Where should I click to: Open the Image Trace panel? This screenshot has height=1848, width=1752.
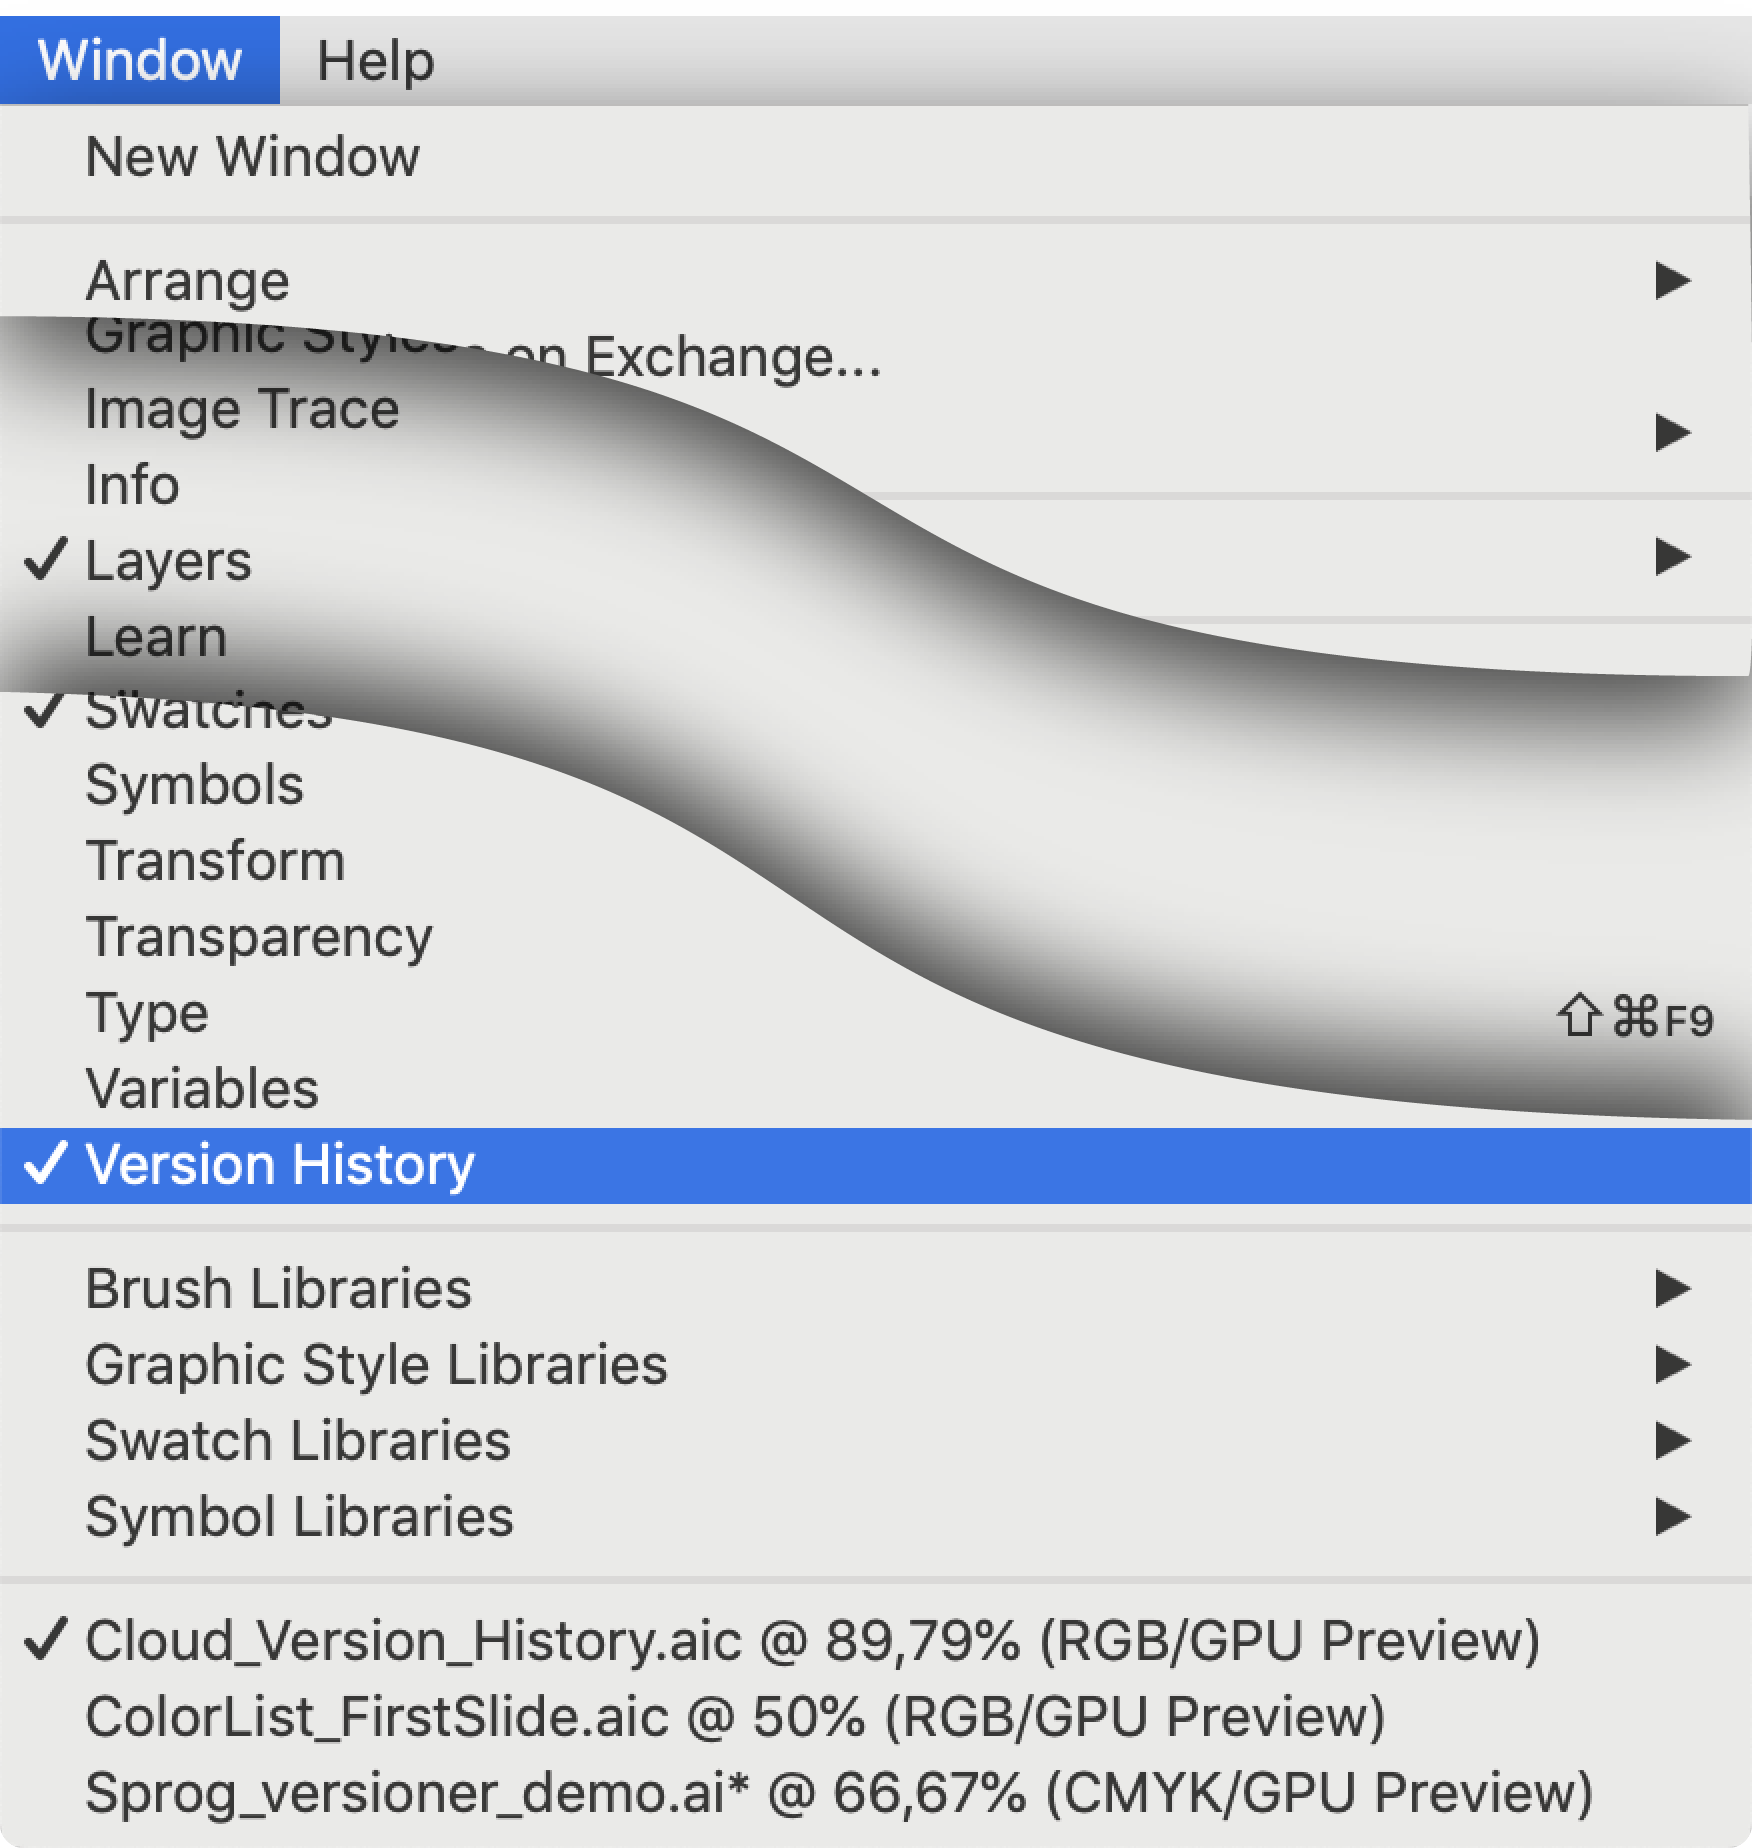[x=242, y=409]
